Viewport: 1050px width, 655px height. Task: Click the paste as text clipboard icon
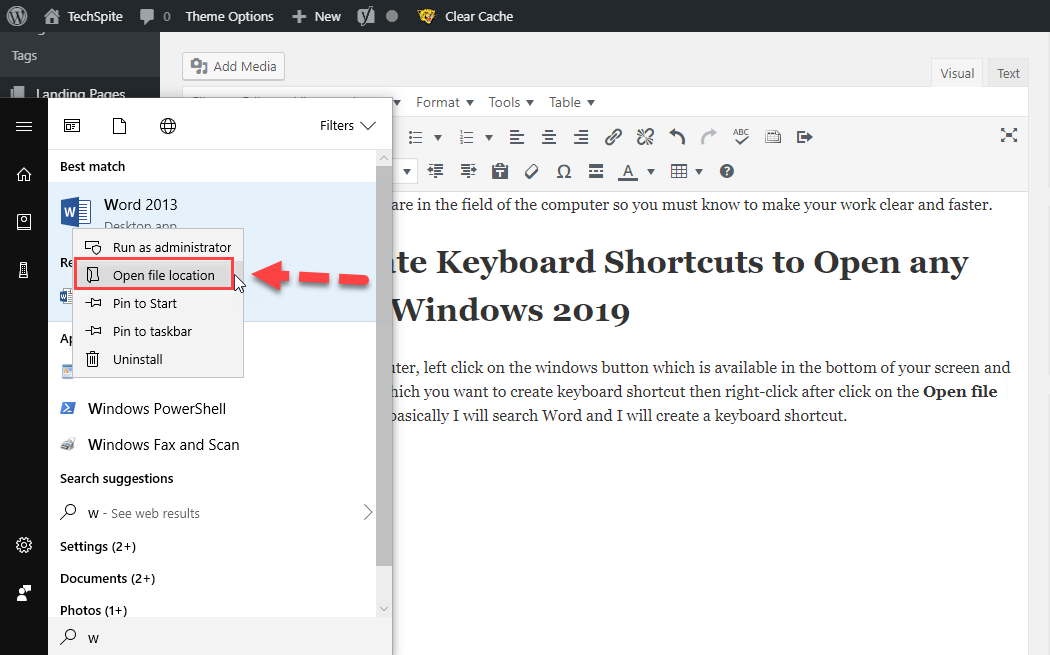click(500, 171)
